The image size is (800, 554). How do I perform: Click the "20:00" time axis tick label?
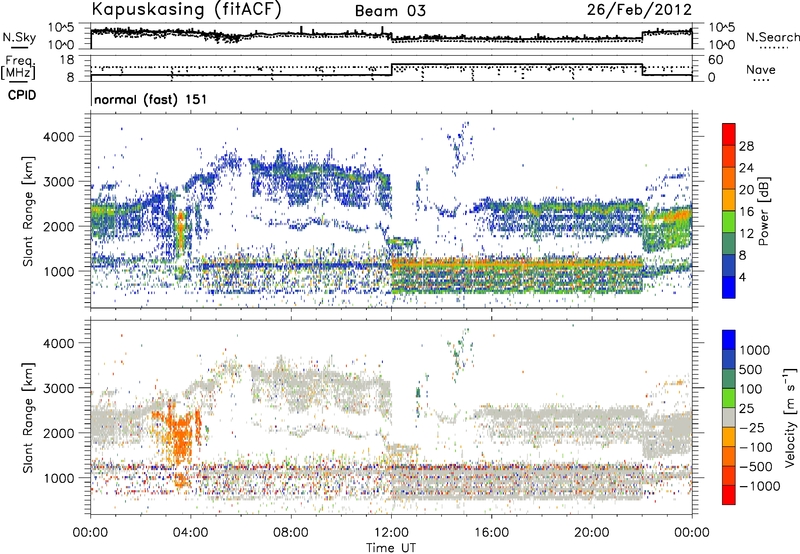click(x=592, y=533)
